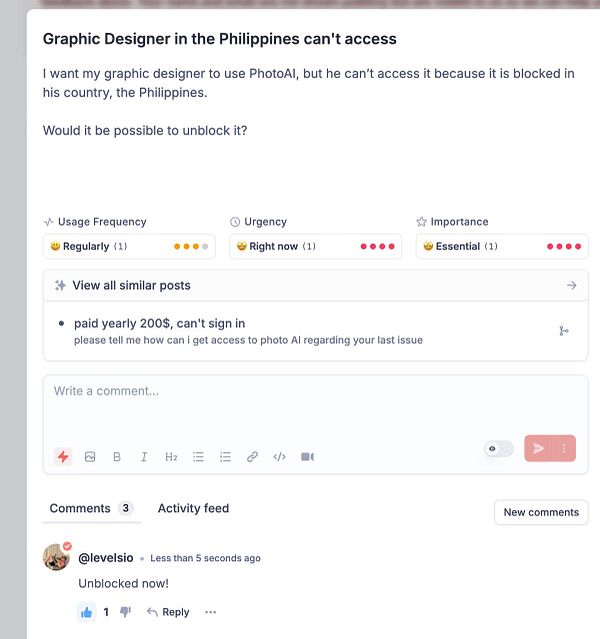The image size is (600, 639).
Task: Open the @levelsio username link
Action: click(106, 557)
